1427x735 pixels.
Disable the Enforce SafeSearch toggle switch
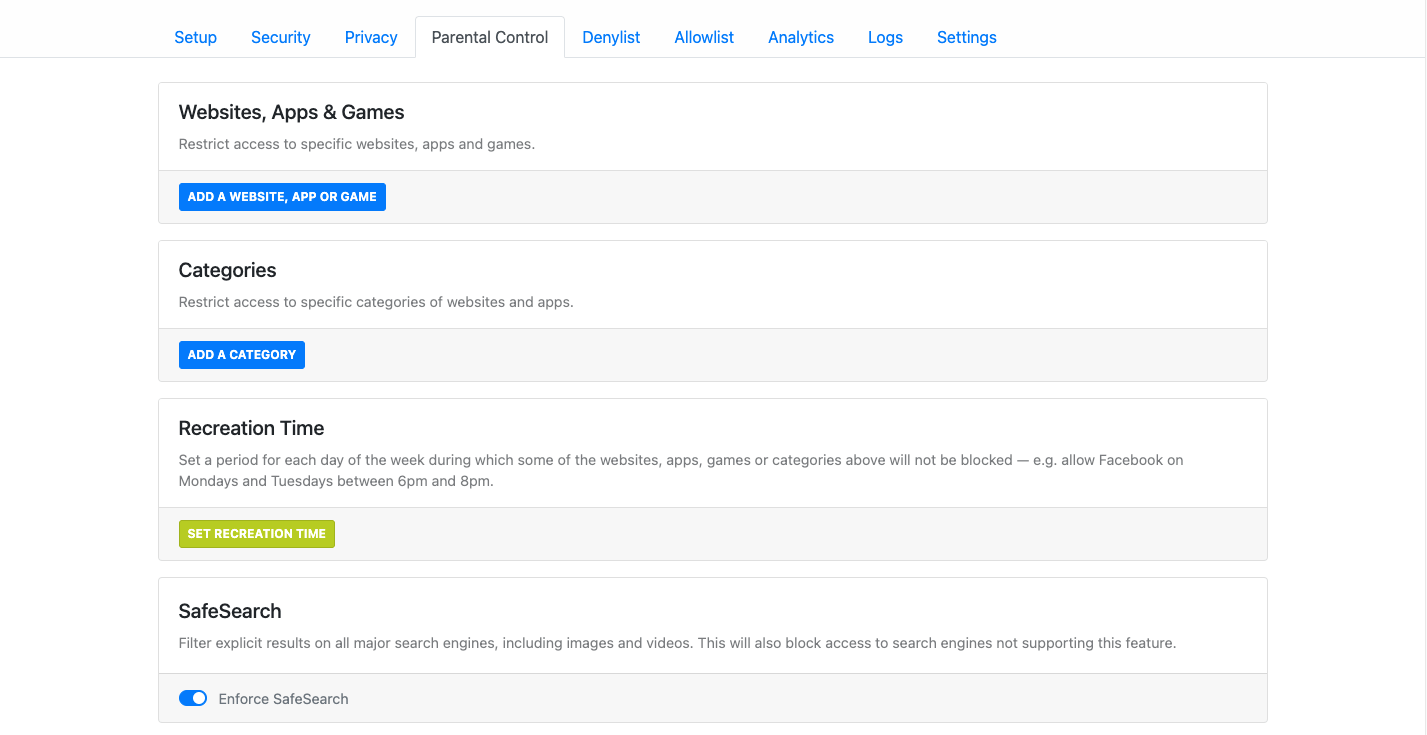[193, 699]
